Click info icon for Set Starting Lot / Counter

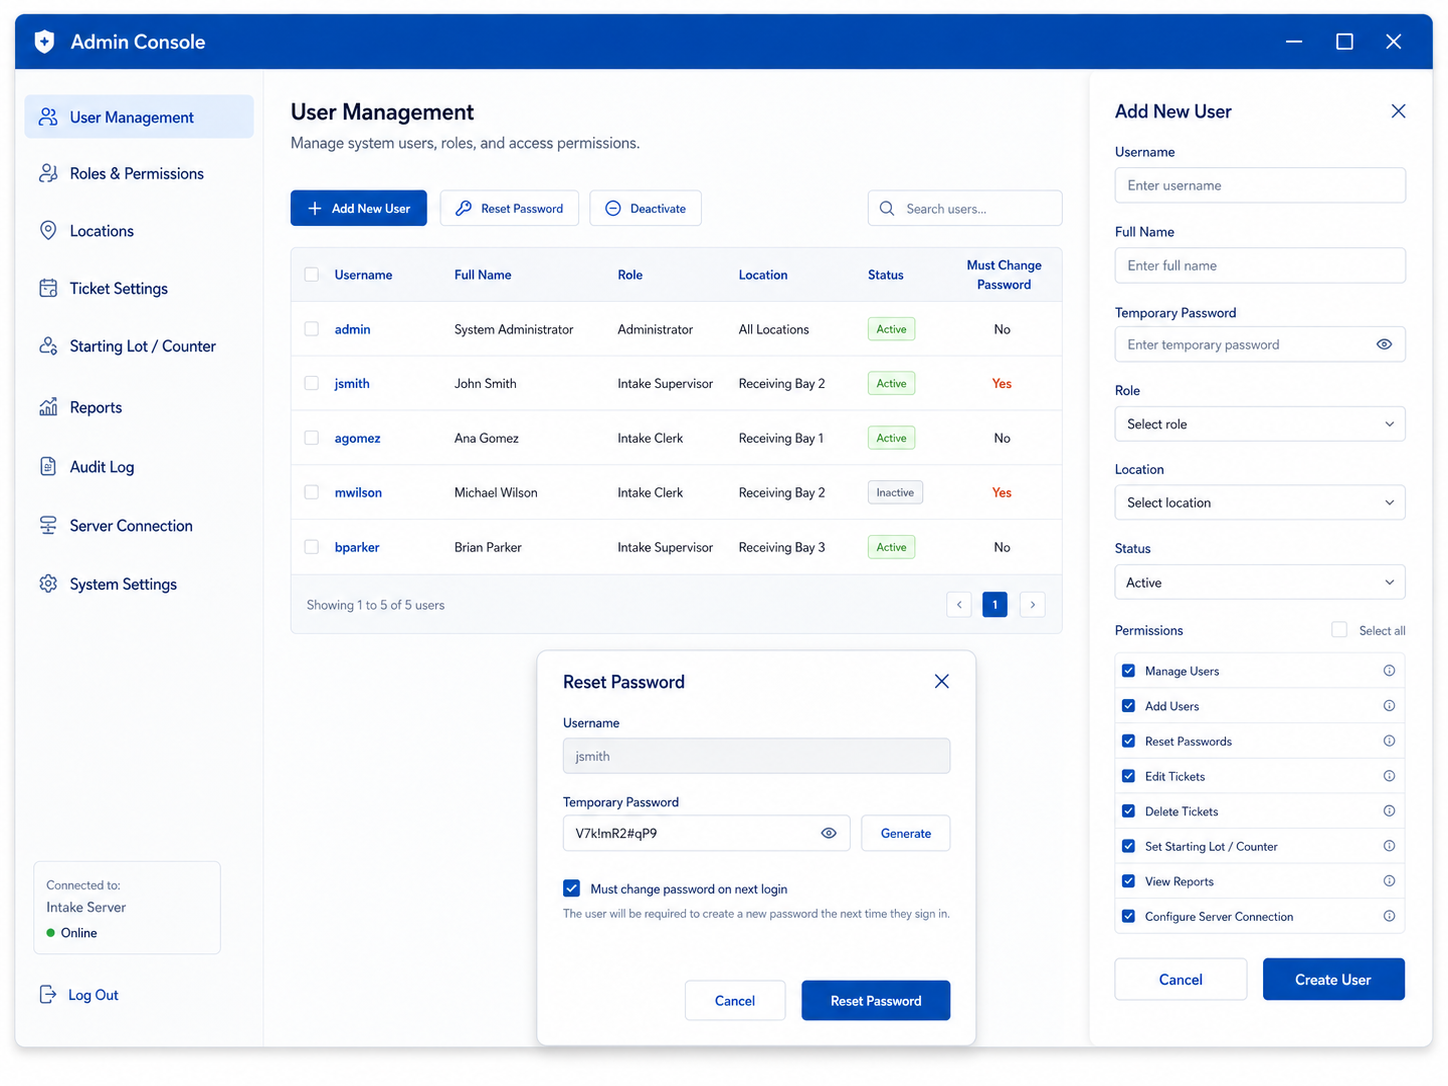[1389, 846]
